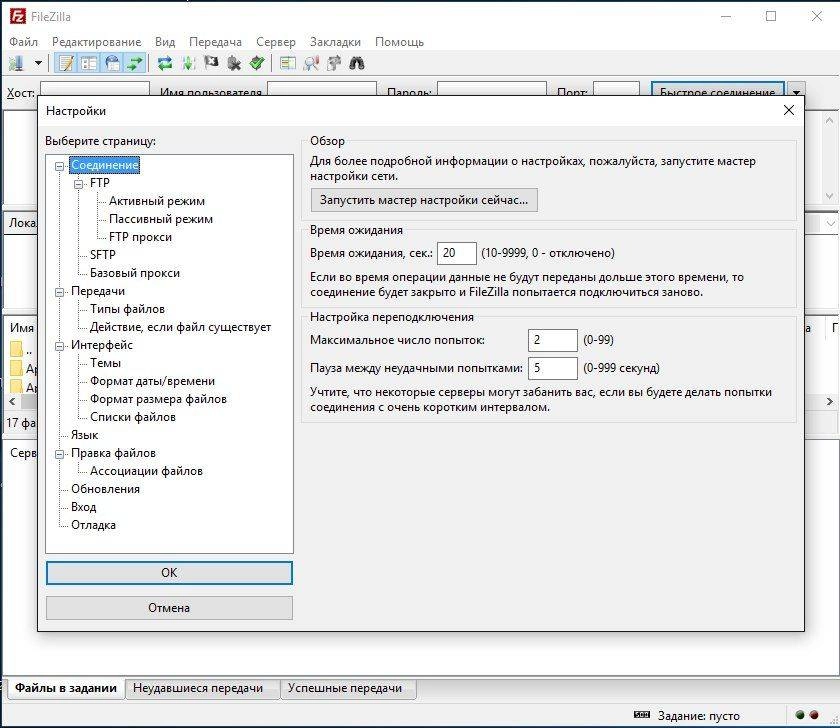Click the OK button
The height and width of the screenshot is (728, 840).
(169, 573)
